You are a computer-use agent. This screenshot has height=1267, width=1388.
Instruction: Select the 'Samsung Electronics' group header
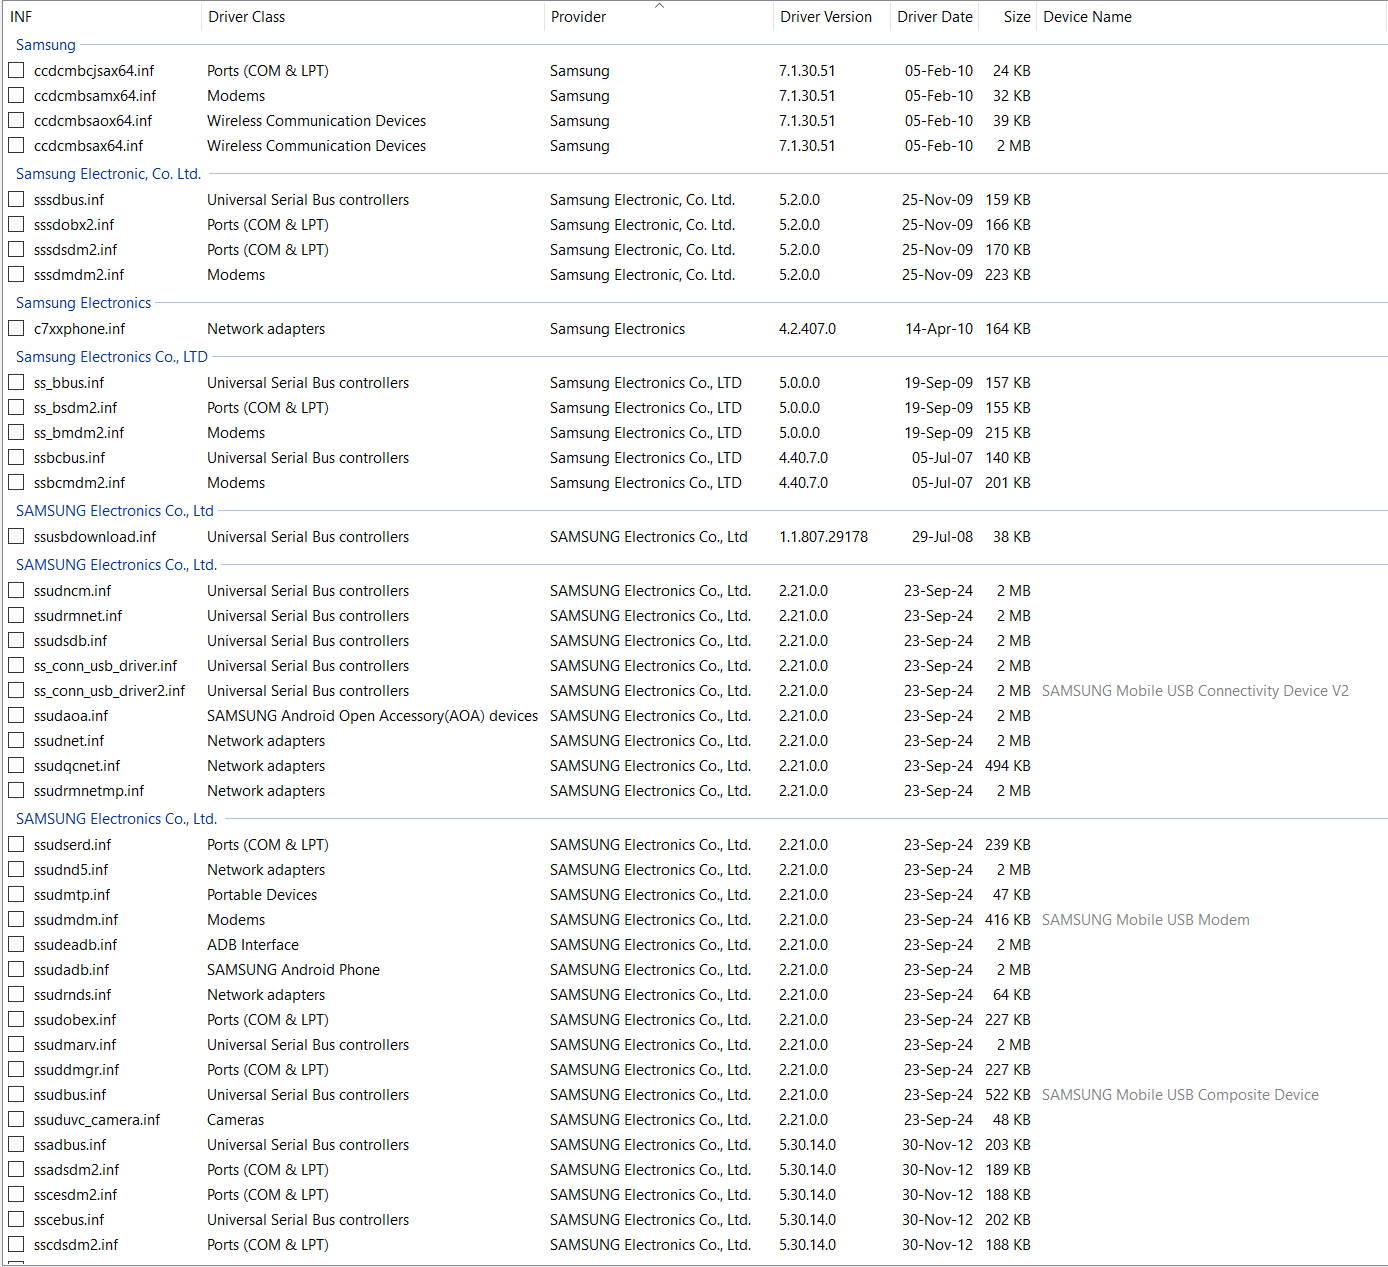tap(83, 303)
